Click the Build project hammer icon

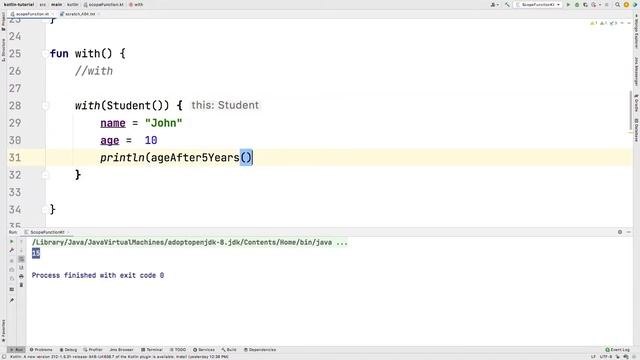[x=507, y=4]
